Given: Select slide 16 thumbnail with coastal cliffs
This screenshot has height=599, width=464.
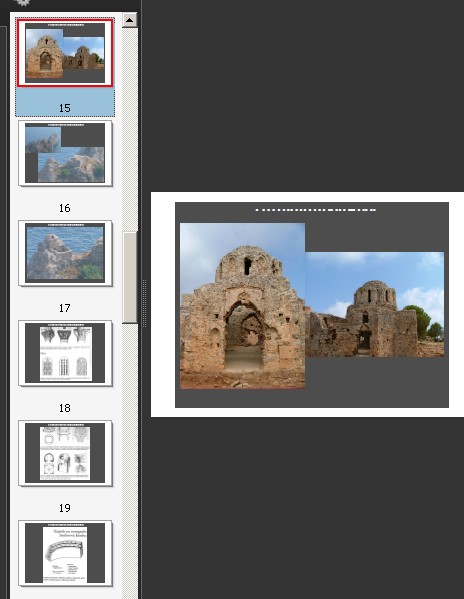Looking at the screenshot, I should point(65,153).
